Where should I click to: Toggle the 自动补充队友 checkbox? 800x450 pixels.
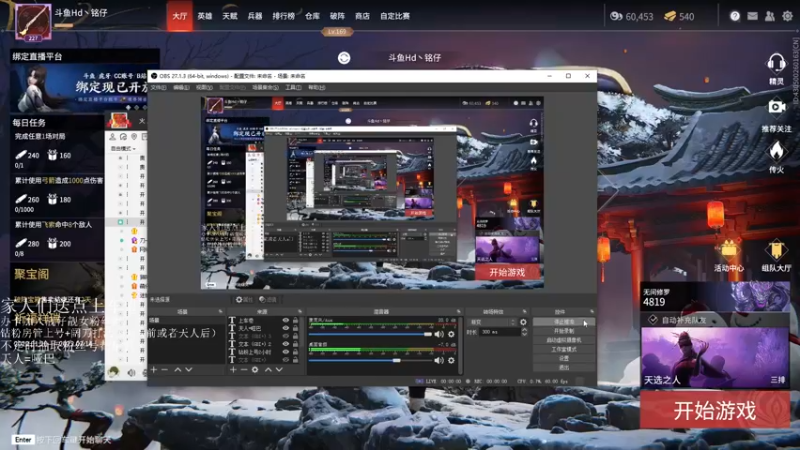(653, 320)
